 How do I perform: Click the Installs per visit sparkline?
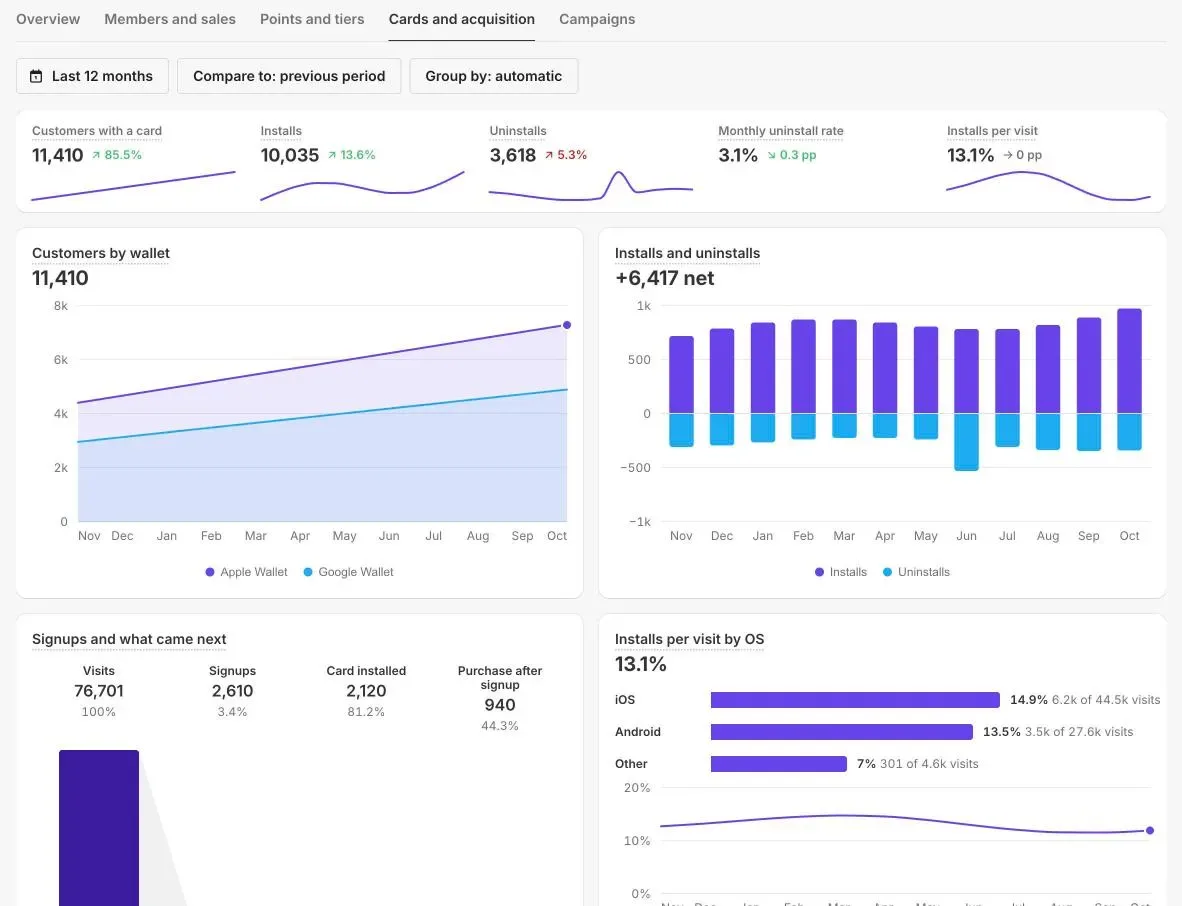click(1049, 186)
